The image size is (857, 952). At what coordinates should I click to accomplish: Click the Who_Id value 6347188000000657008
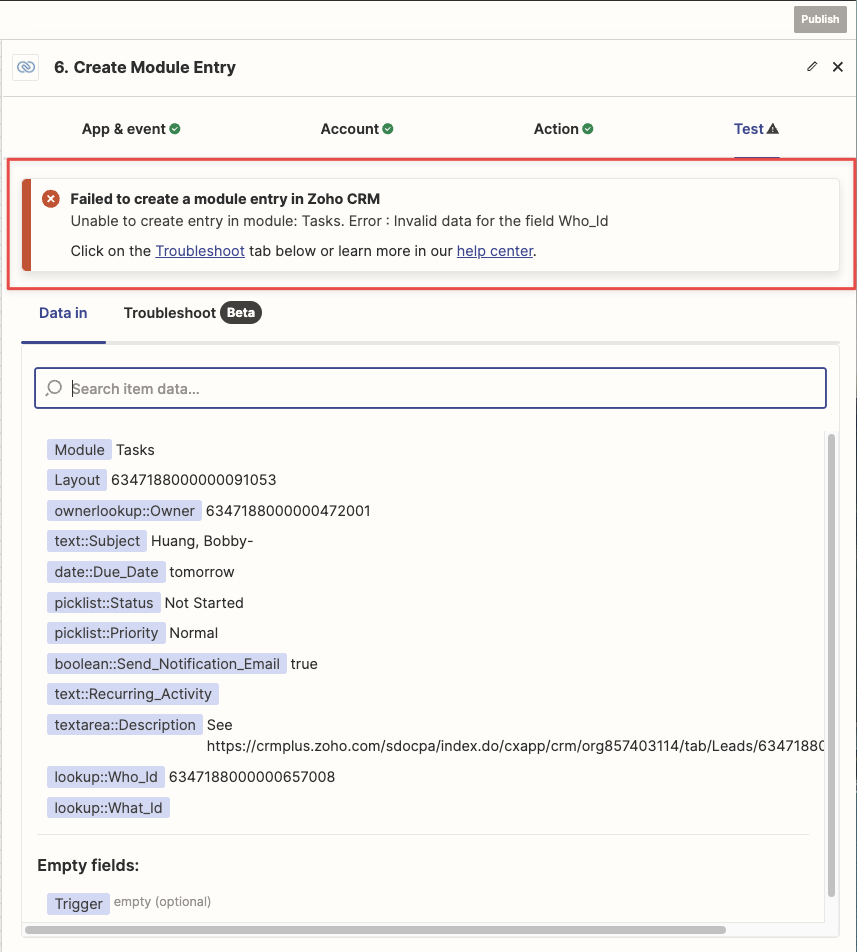pyautogui.click(x=252, y=777)
